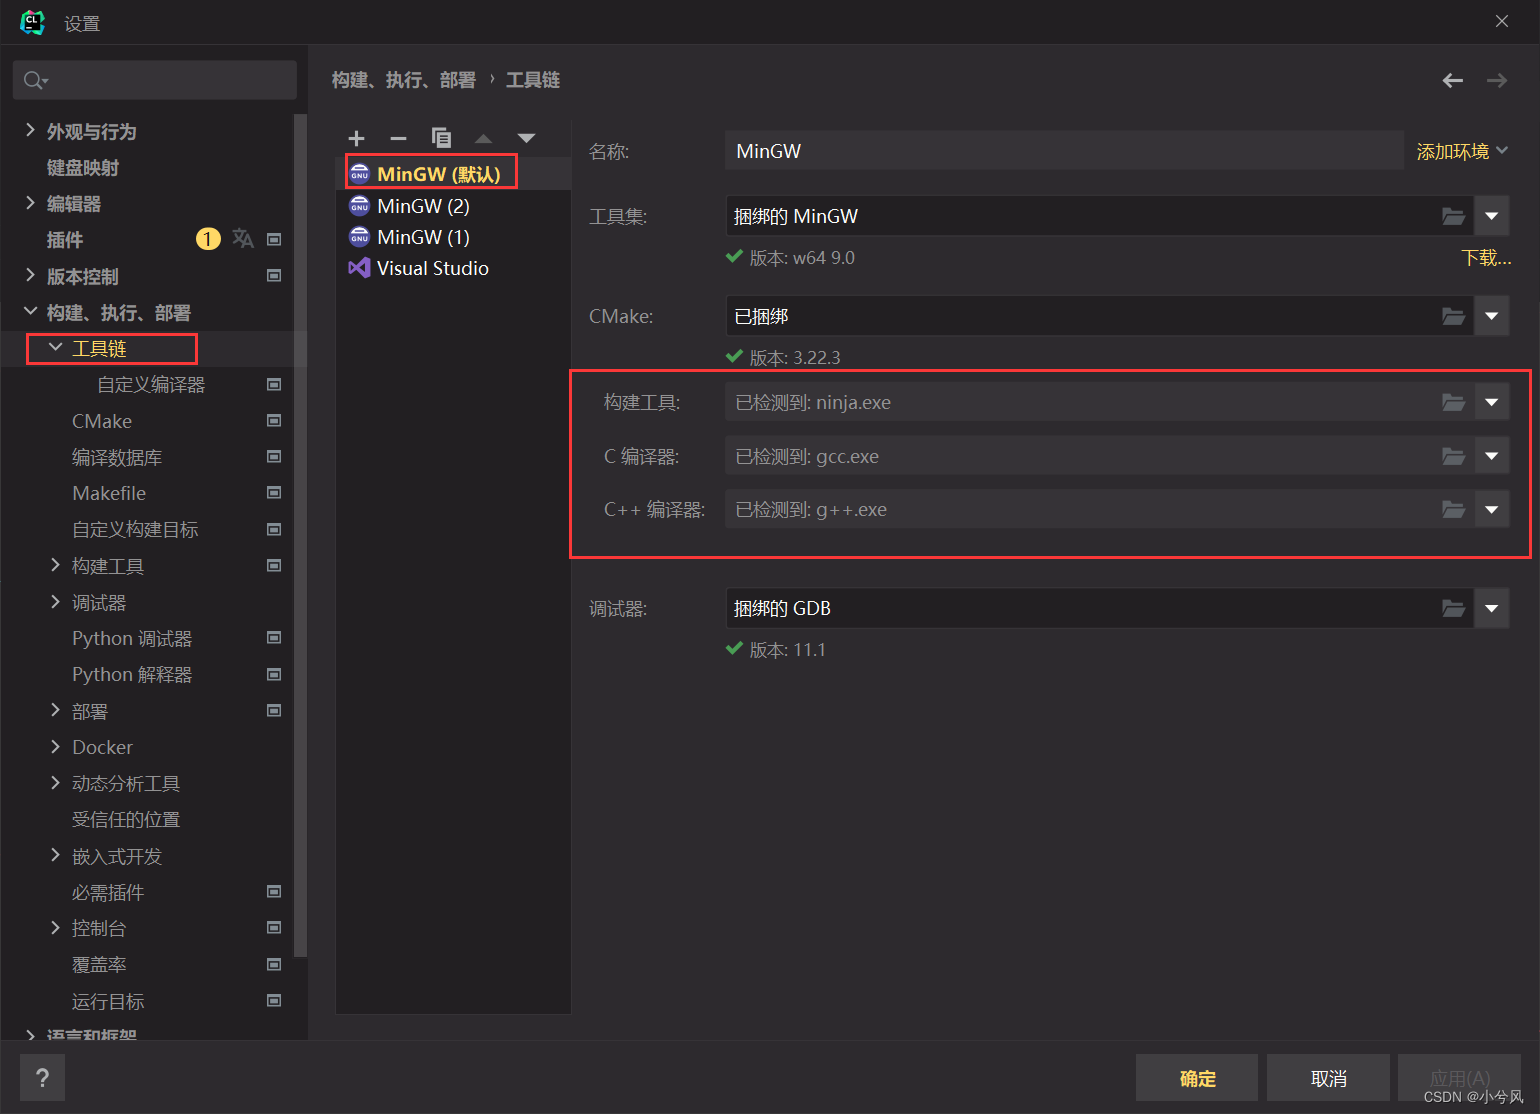The image size is (1540, 1114).
Task: Select MinGW (默认) toolchain
Action: tap(453, 174)
